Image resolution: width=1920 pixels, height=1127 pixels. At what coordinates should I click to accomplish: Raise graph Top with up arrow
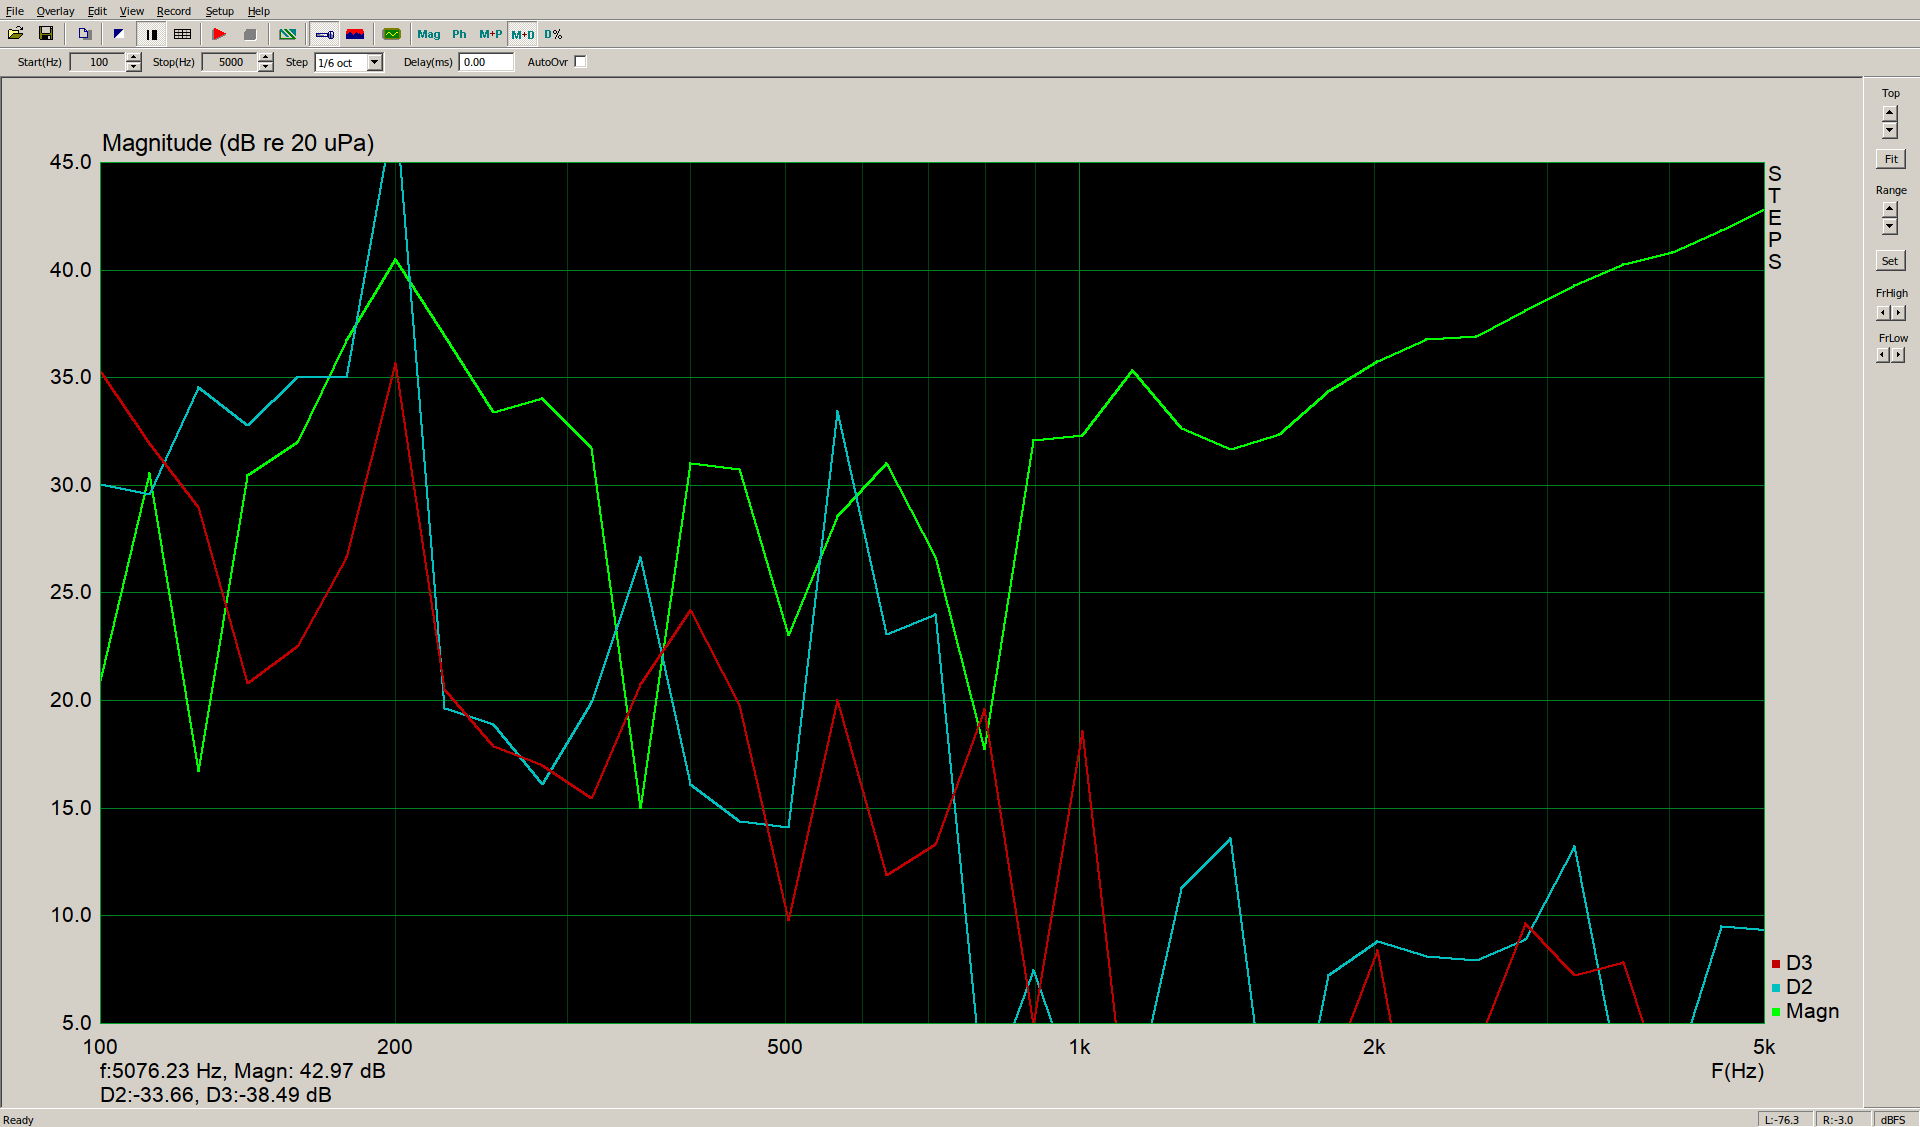(1890, 113)
